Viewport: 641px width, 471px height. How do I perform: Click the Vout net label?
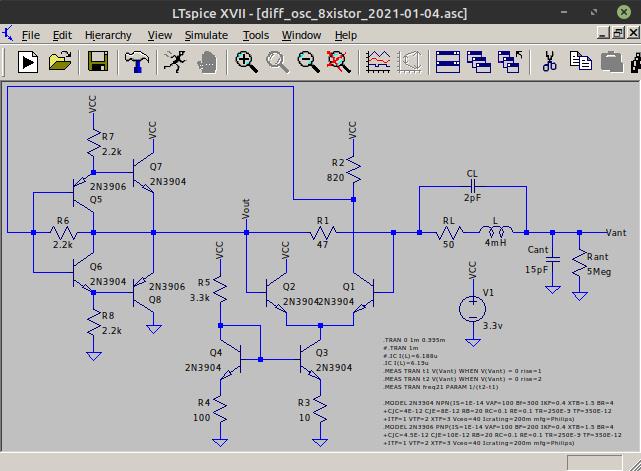(x=246, y=209)
